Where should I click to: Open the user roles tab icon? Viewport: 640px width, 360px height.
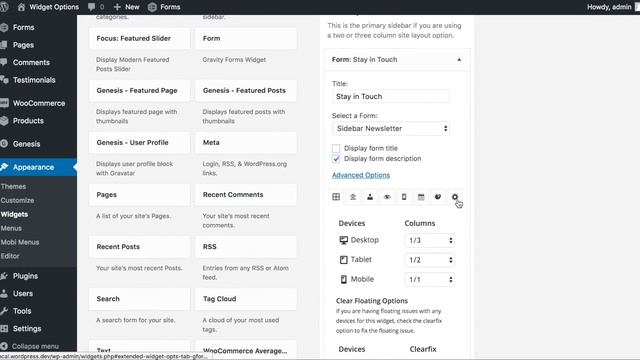pyautogui.click(x=370, y=197)
